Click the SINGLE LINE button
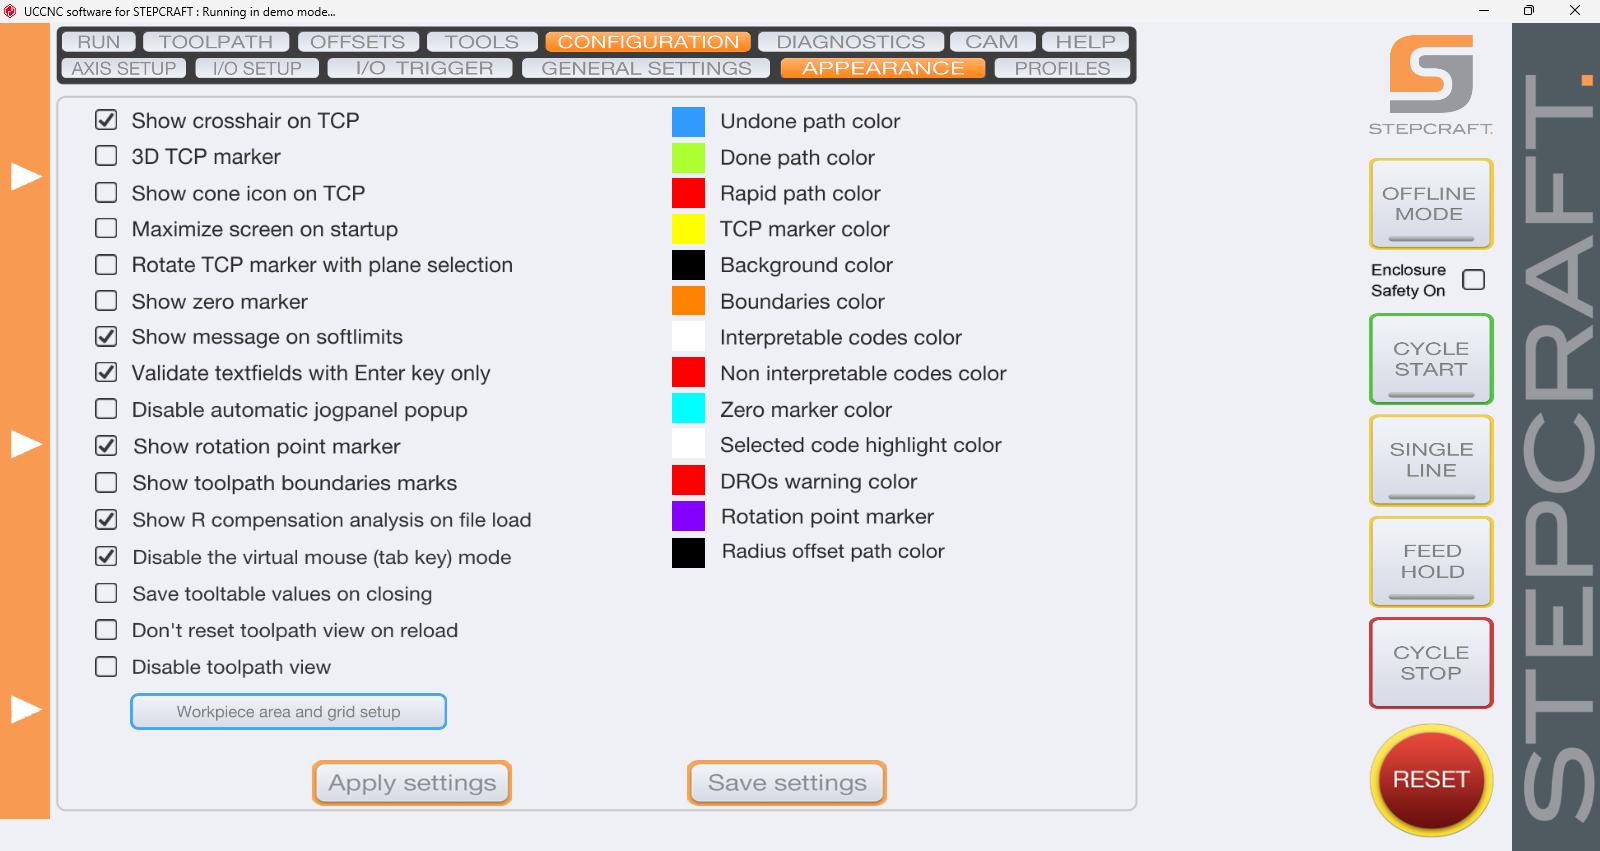This screenshot has height=851, width=1600. 1431,460
